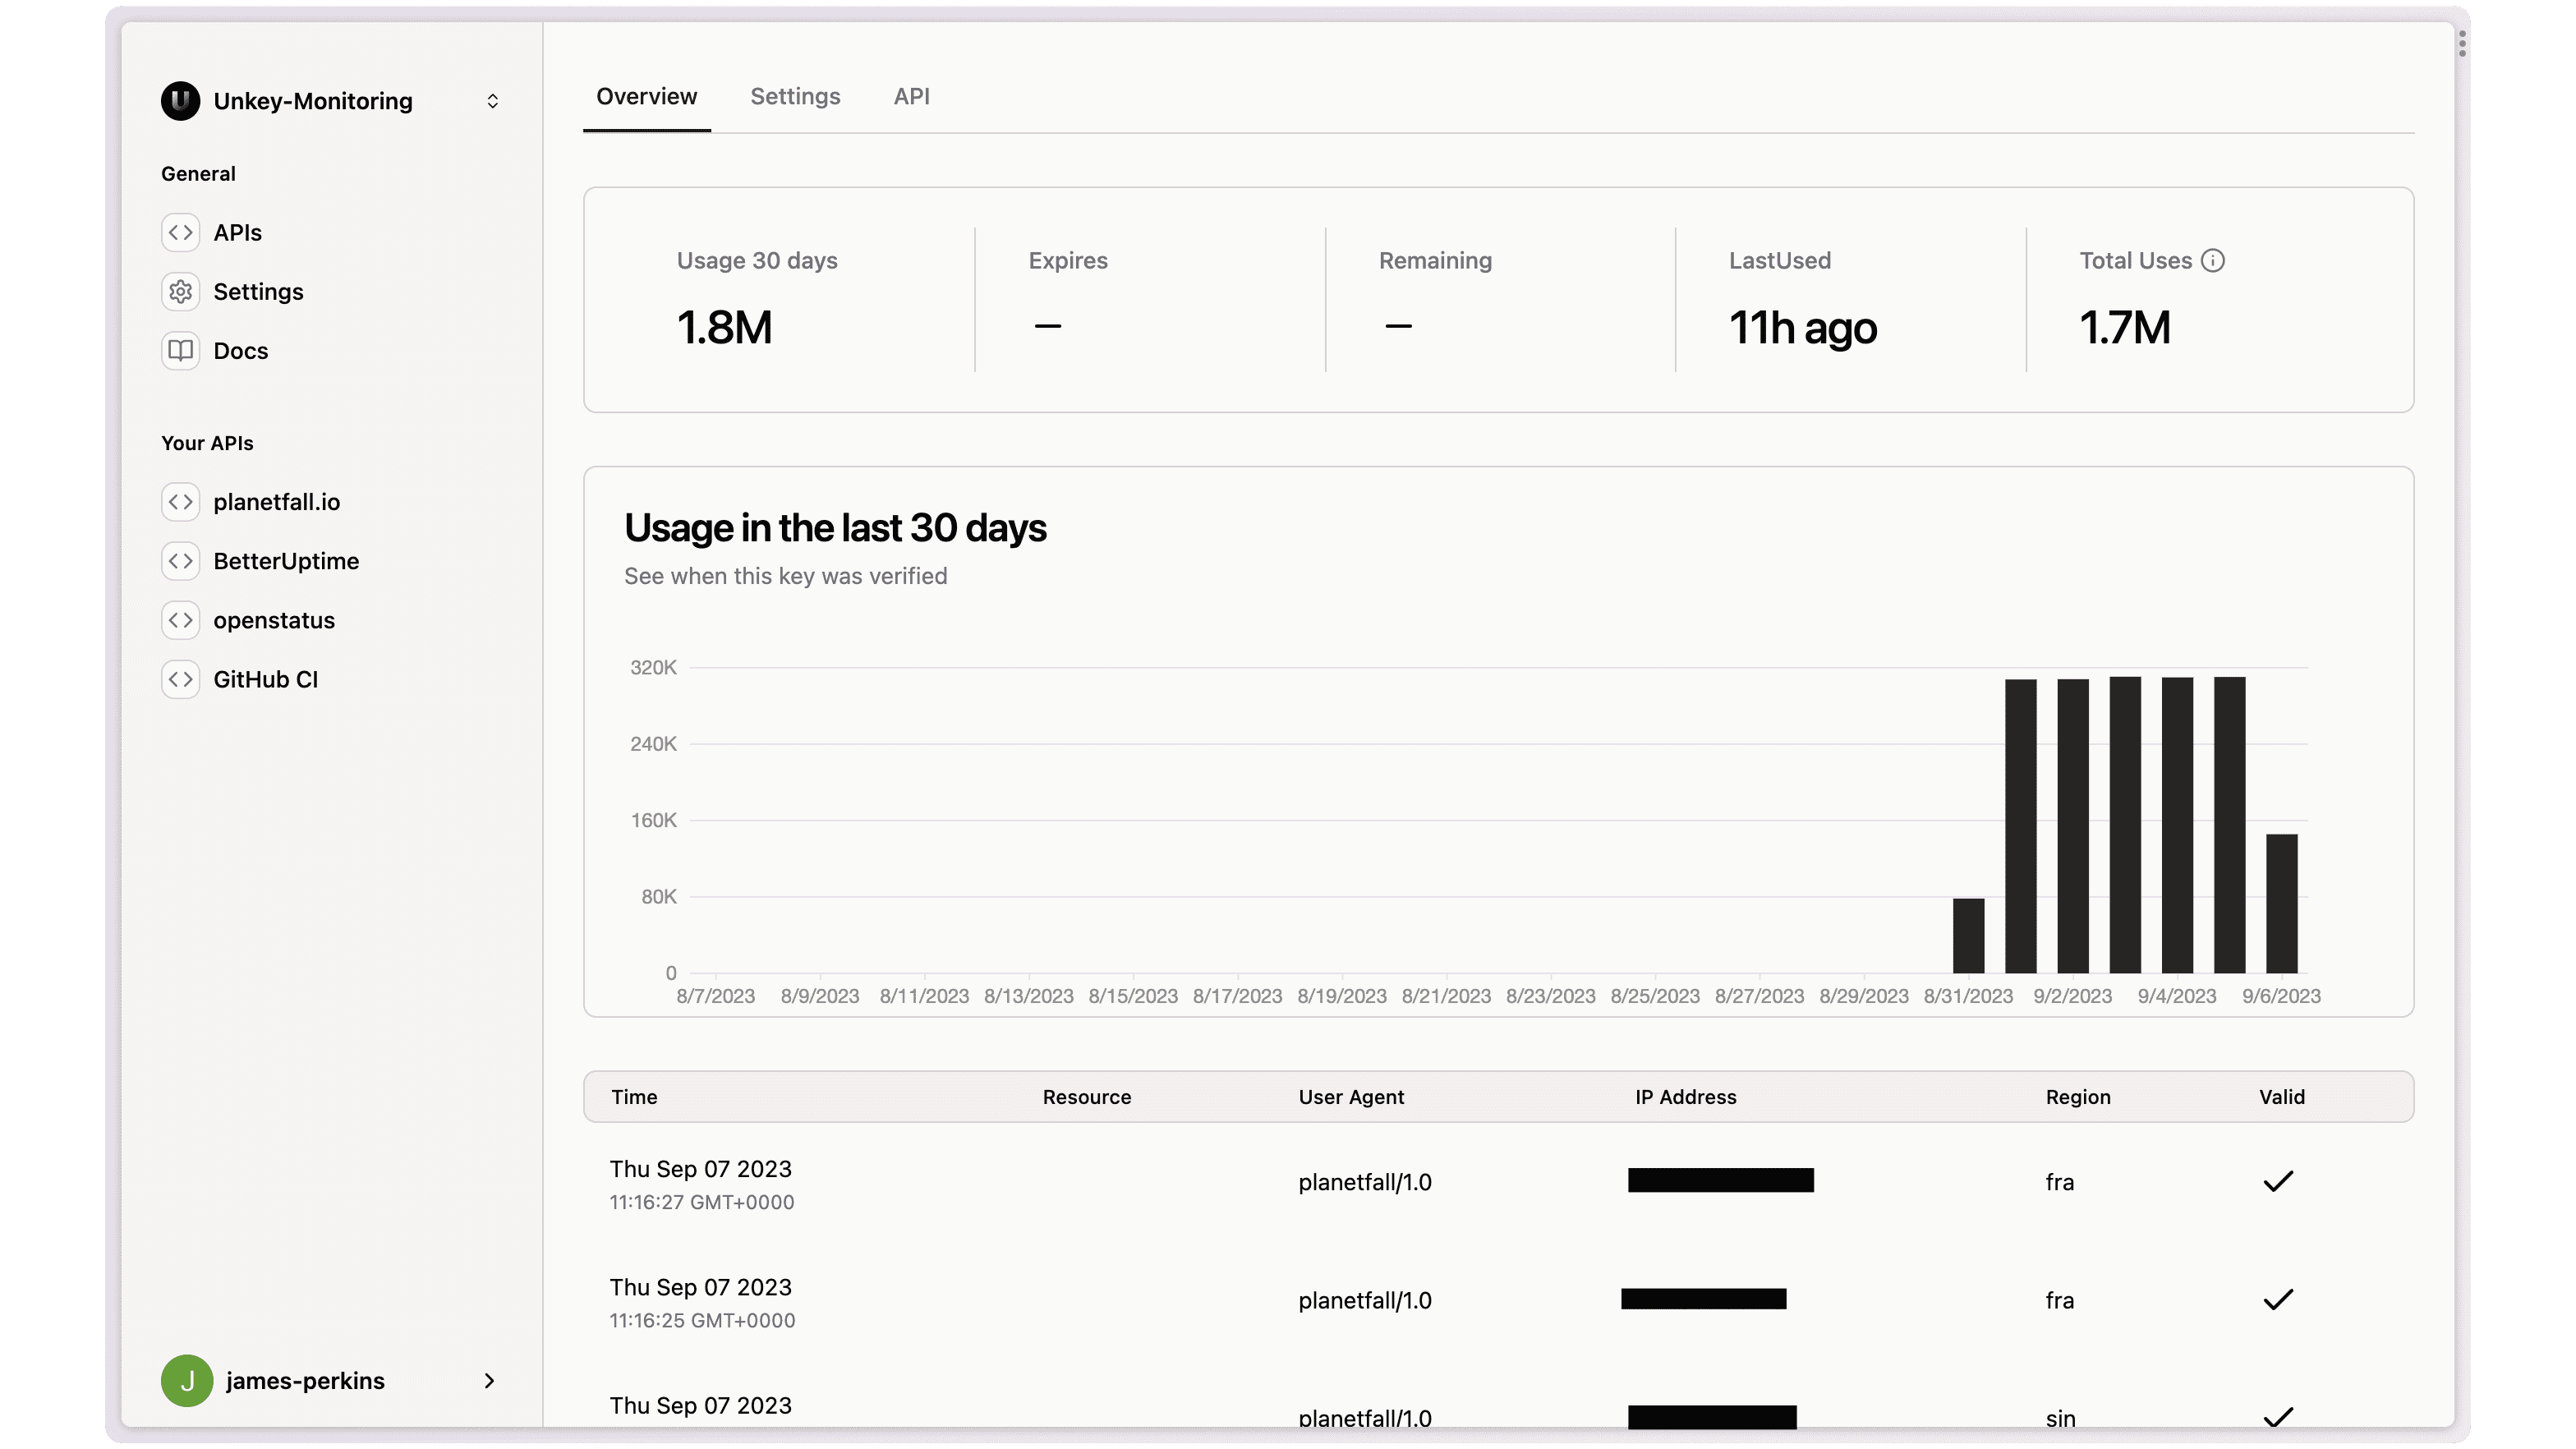2576x1449 pixels.
Task: Click the valid checkmark on the sin region row
Action: (x=2278, y=1416)
